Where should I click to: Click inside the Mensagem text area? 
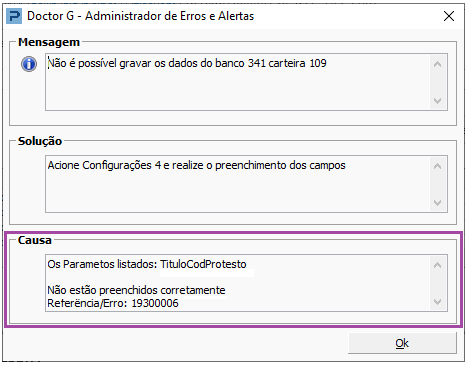click(238, 82)
